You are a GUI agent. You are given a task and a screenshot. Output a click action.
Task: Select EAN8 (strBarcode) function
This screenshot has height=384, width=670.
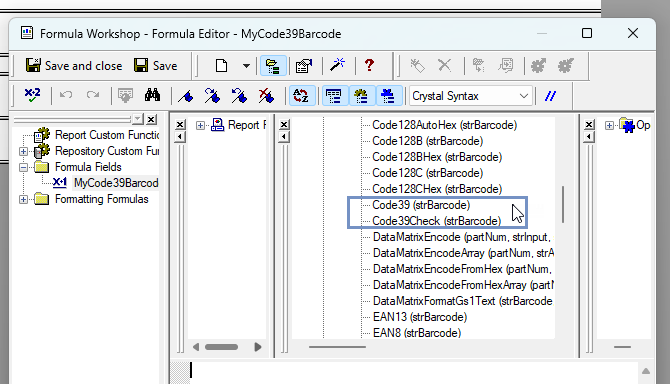tap(417, 333)
